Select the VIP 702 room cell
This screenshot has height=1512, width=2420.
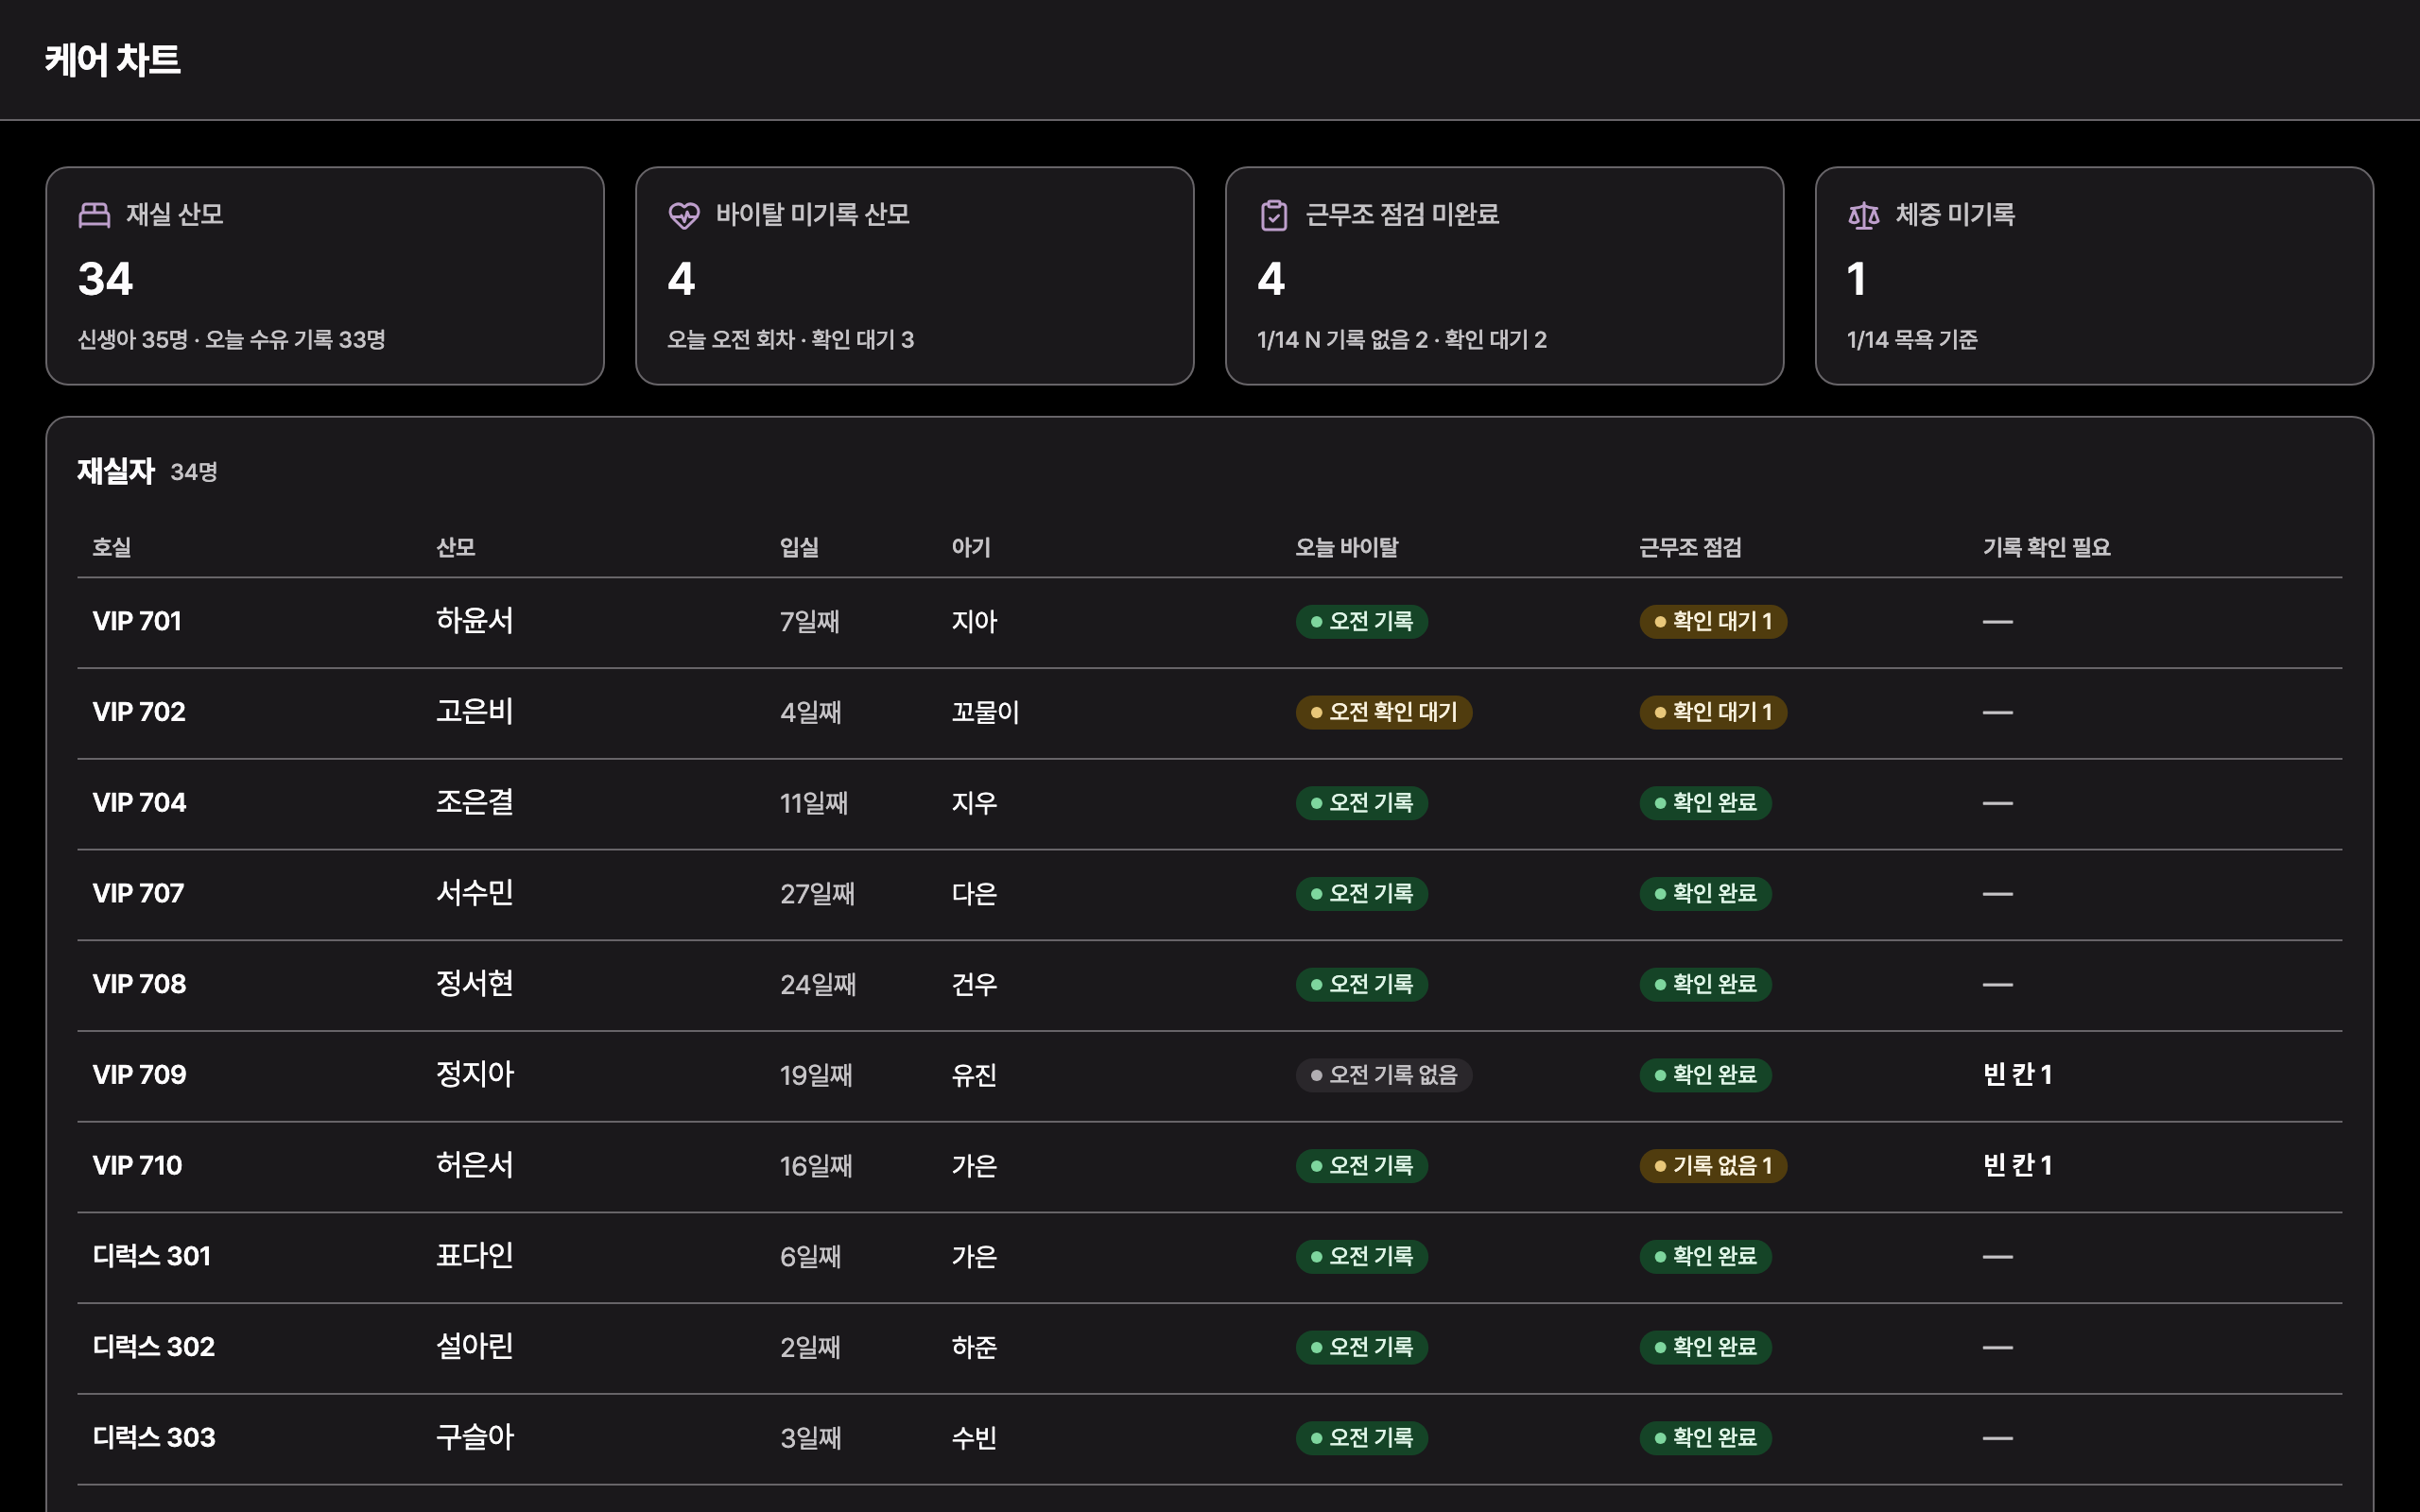[139, 712]
